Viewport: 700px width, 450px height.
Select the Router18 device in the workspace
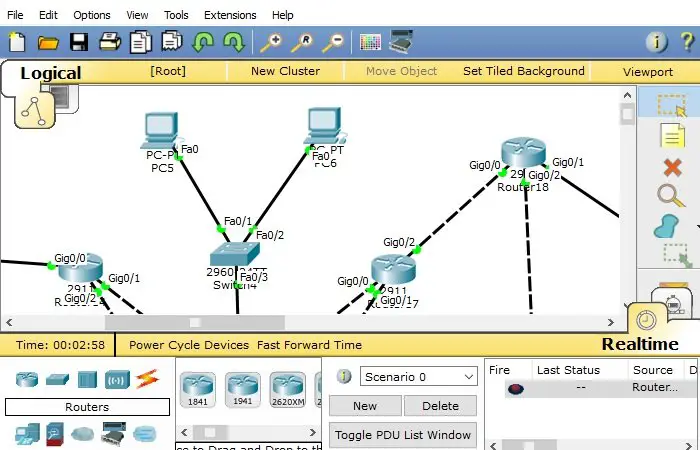click(523, 153)
